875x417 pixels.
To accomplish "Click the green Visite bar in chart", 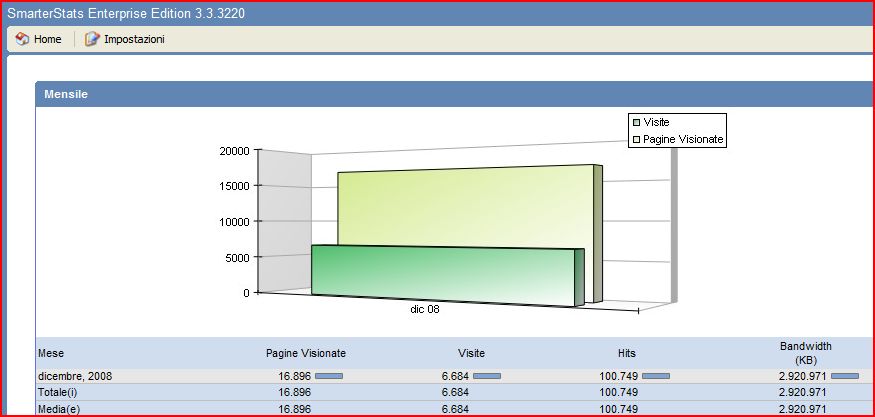I will coord(446,275).
